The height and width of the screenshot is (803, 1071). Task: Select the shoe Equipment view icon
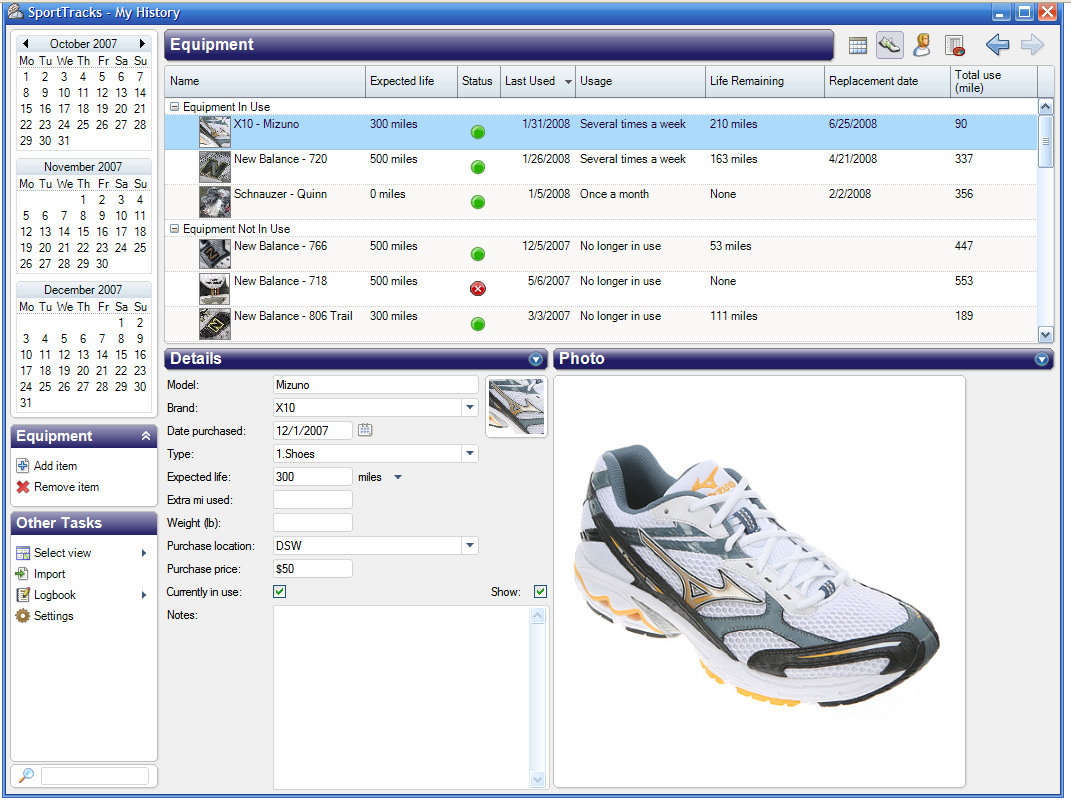point(889,45)
